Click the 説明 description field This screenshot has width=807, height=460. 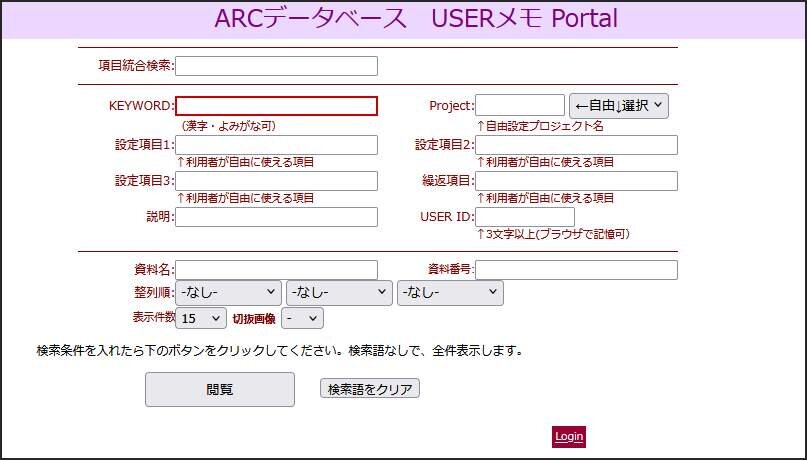tap(276, 217)
